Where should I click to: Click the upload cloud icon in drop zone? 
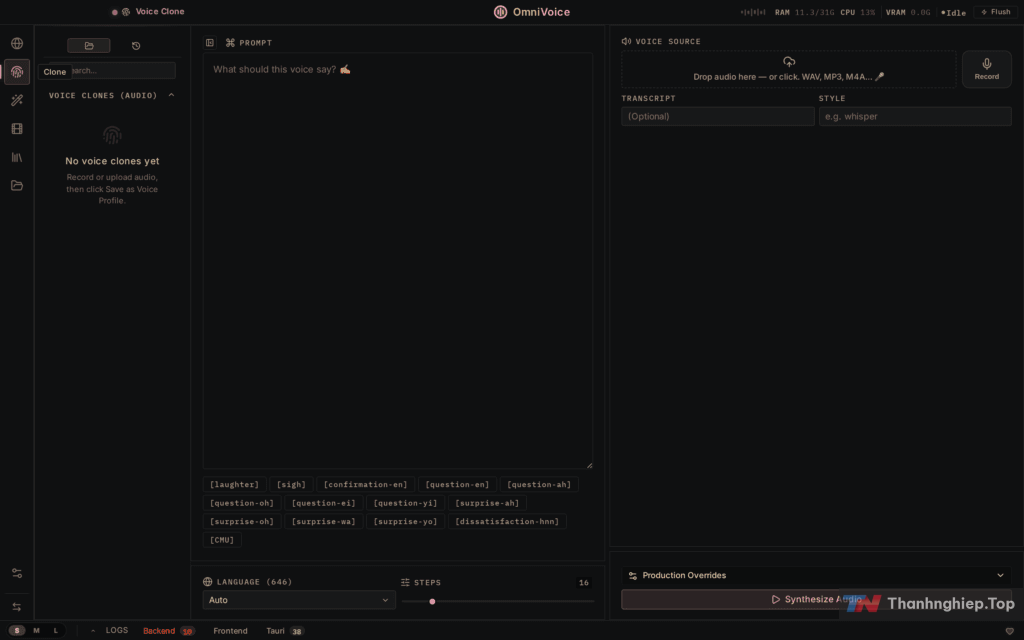(789, 62)
